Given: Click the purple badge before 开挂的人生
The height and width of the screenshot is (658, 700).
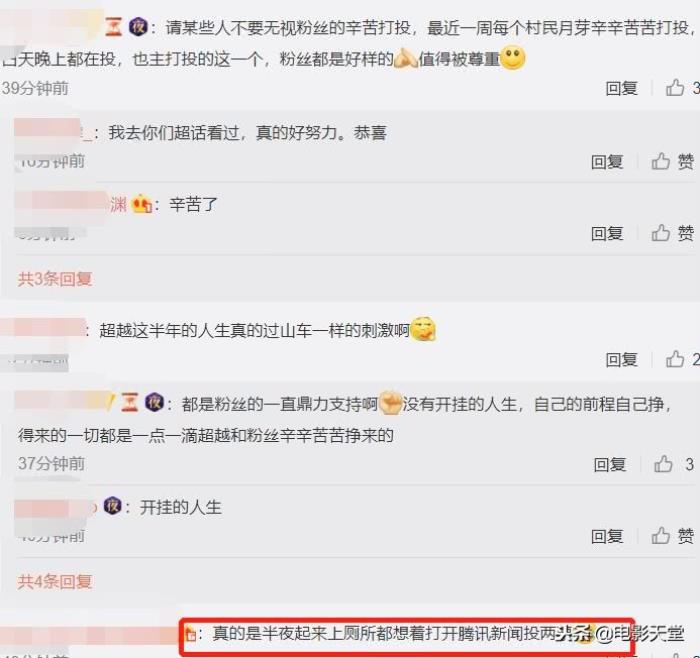Looking at the screenshot, I should pos(112,506).
